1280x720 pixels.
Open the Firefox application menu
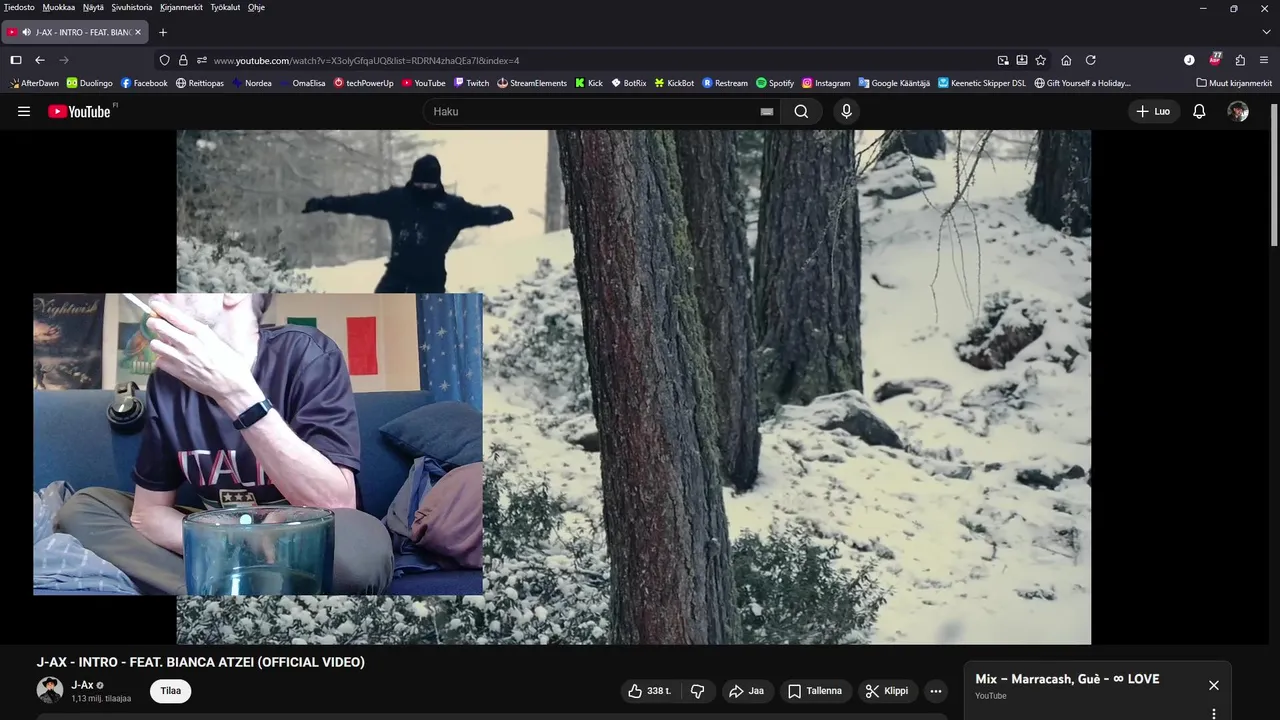coord(1264,60)
